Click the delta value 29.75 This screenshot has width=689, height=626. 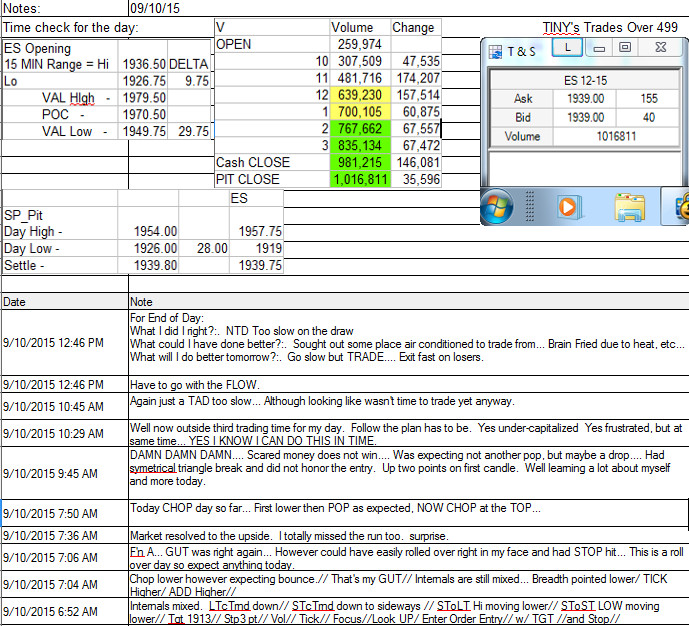(189, 131)
